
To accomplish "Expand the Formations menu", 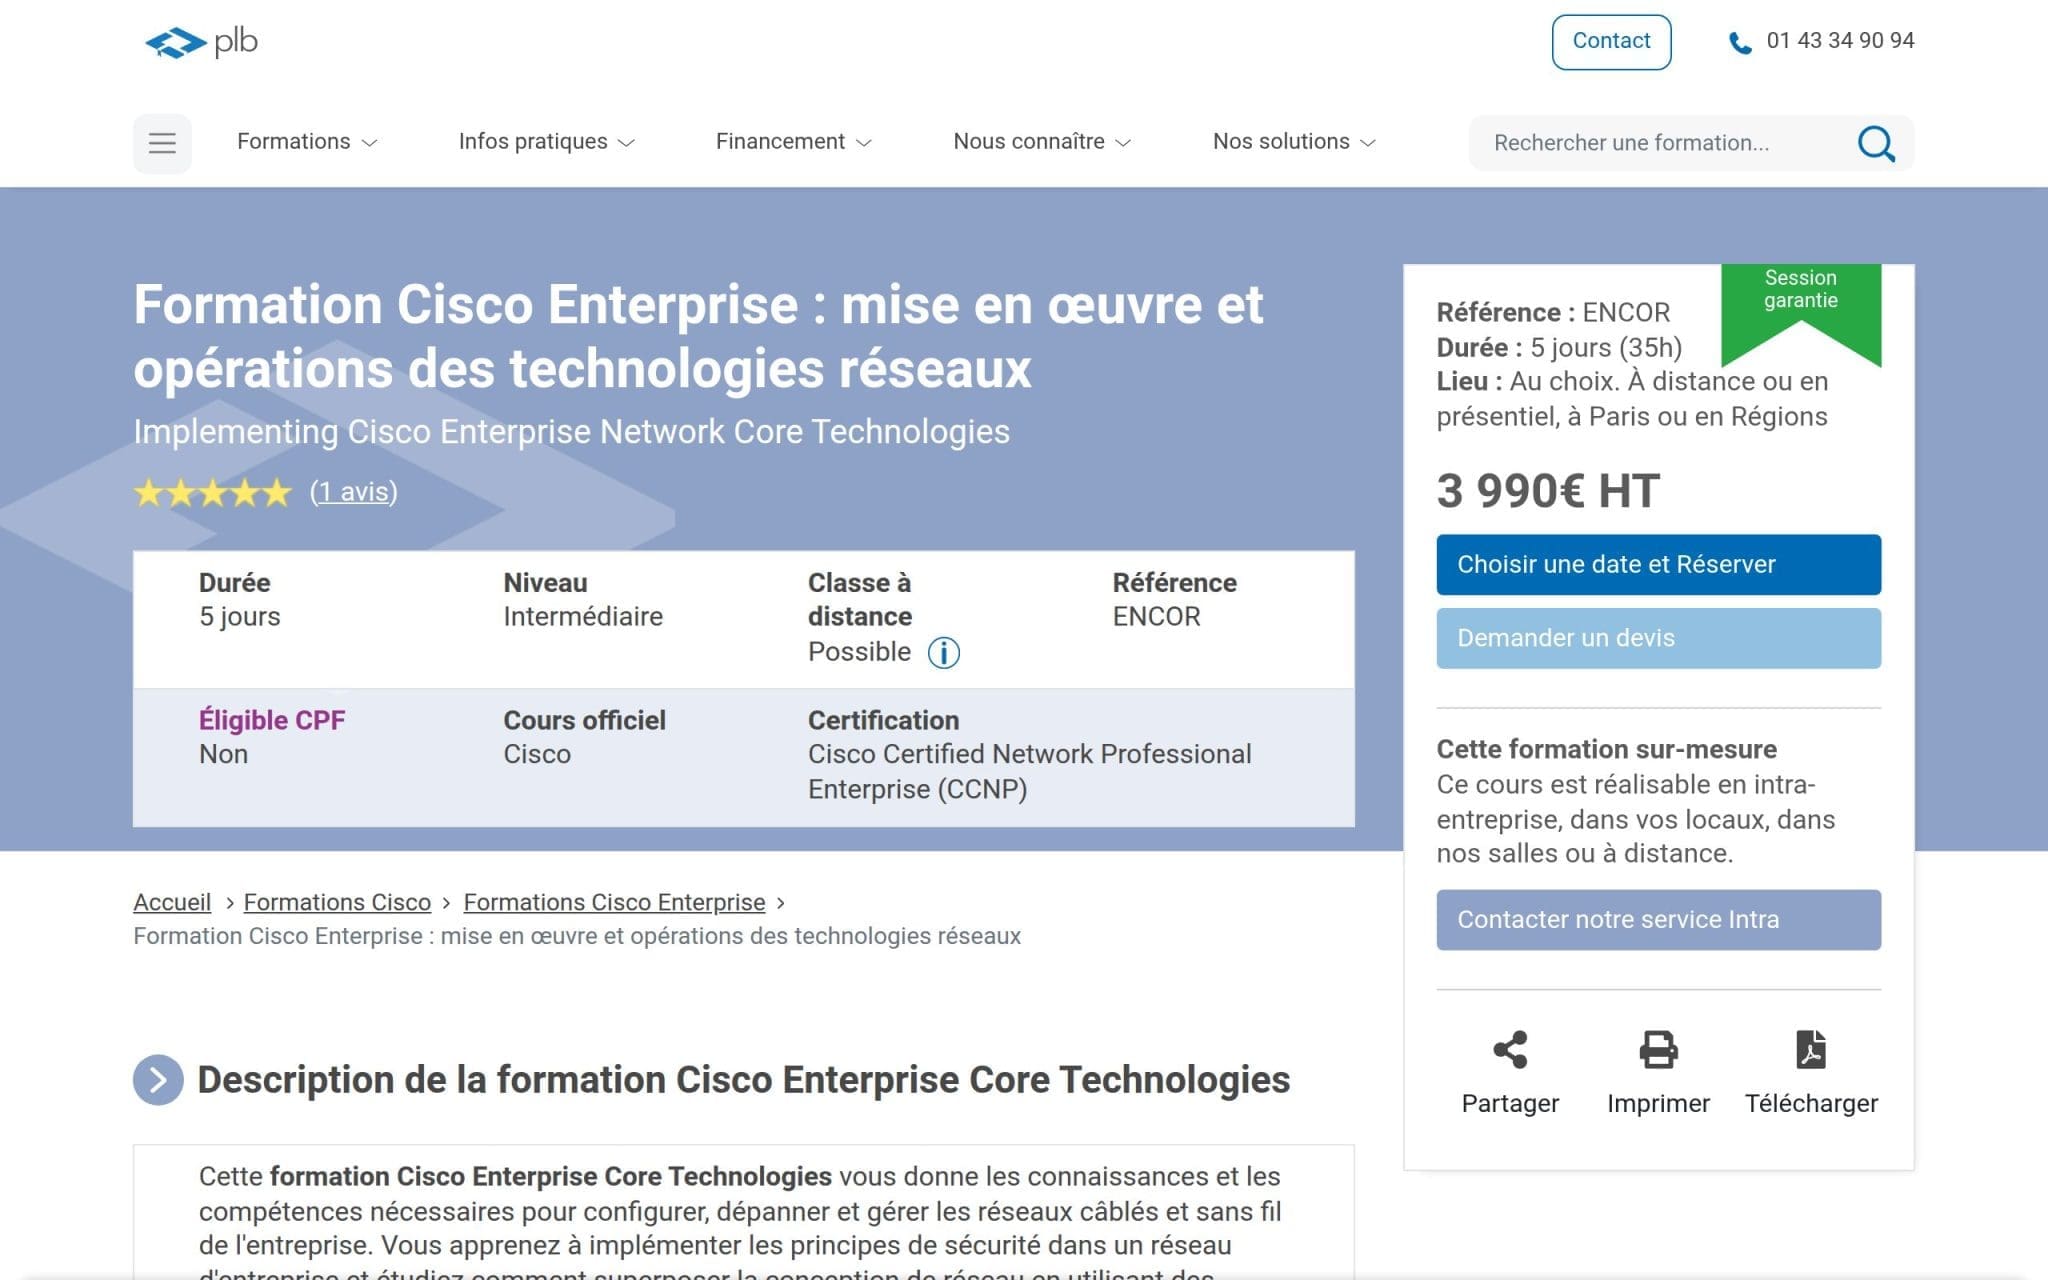I will tap(306, 142).
